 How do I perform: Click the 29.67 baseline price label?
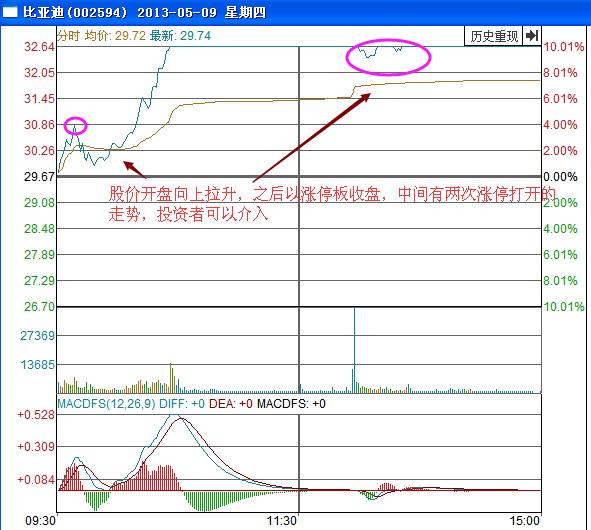pos(39,176)
